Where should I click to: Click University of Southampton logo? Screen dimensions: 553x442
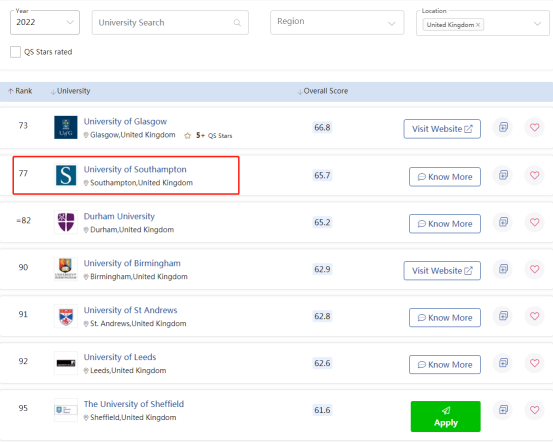click(66, 175)
